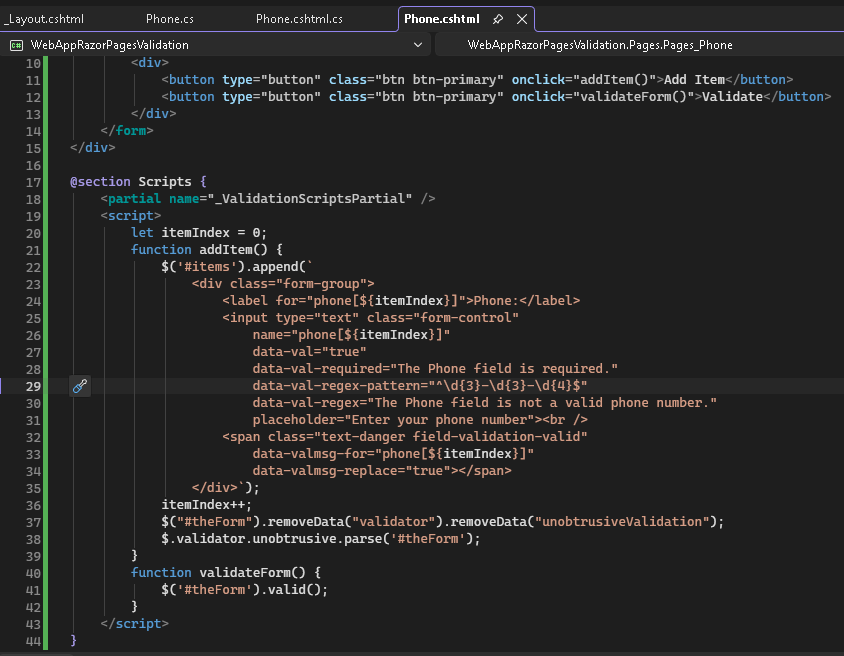
Task: Click the 'let itemIndex = 0;' line
Action: point(199,232)
